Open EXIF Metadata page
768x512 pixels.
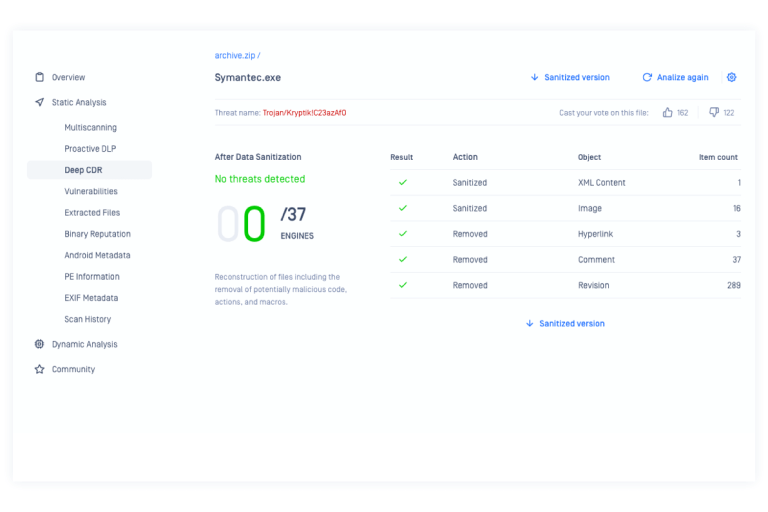pos(91,298)
